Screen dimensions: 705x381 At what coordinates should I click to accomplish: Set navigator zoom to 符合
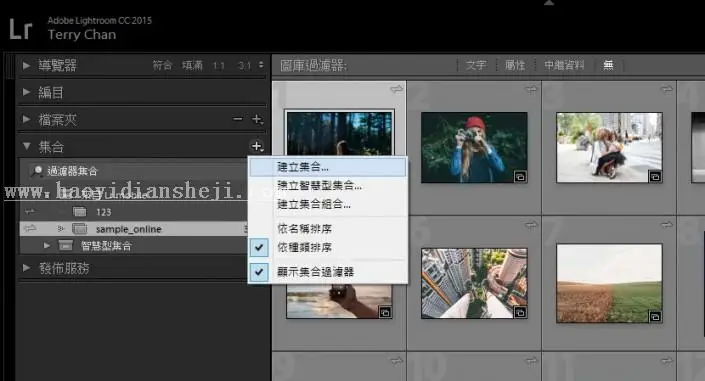coord(162,66)
